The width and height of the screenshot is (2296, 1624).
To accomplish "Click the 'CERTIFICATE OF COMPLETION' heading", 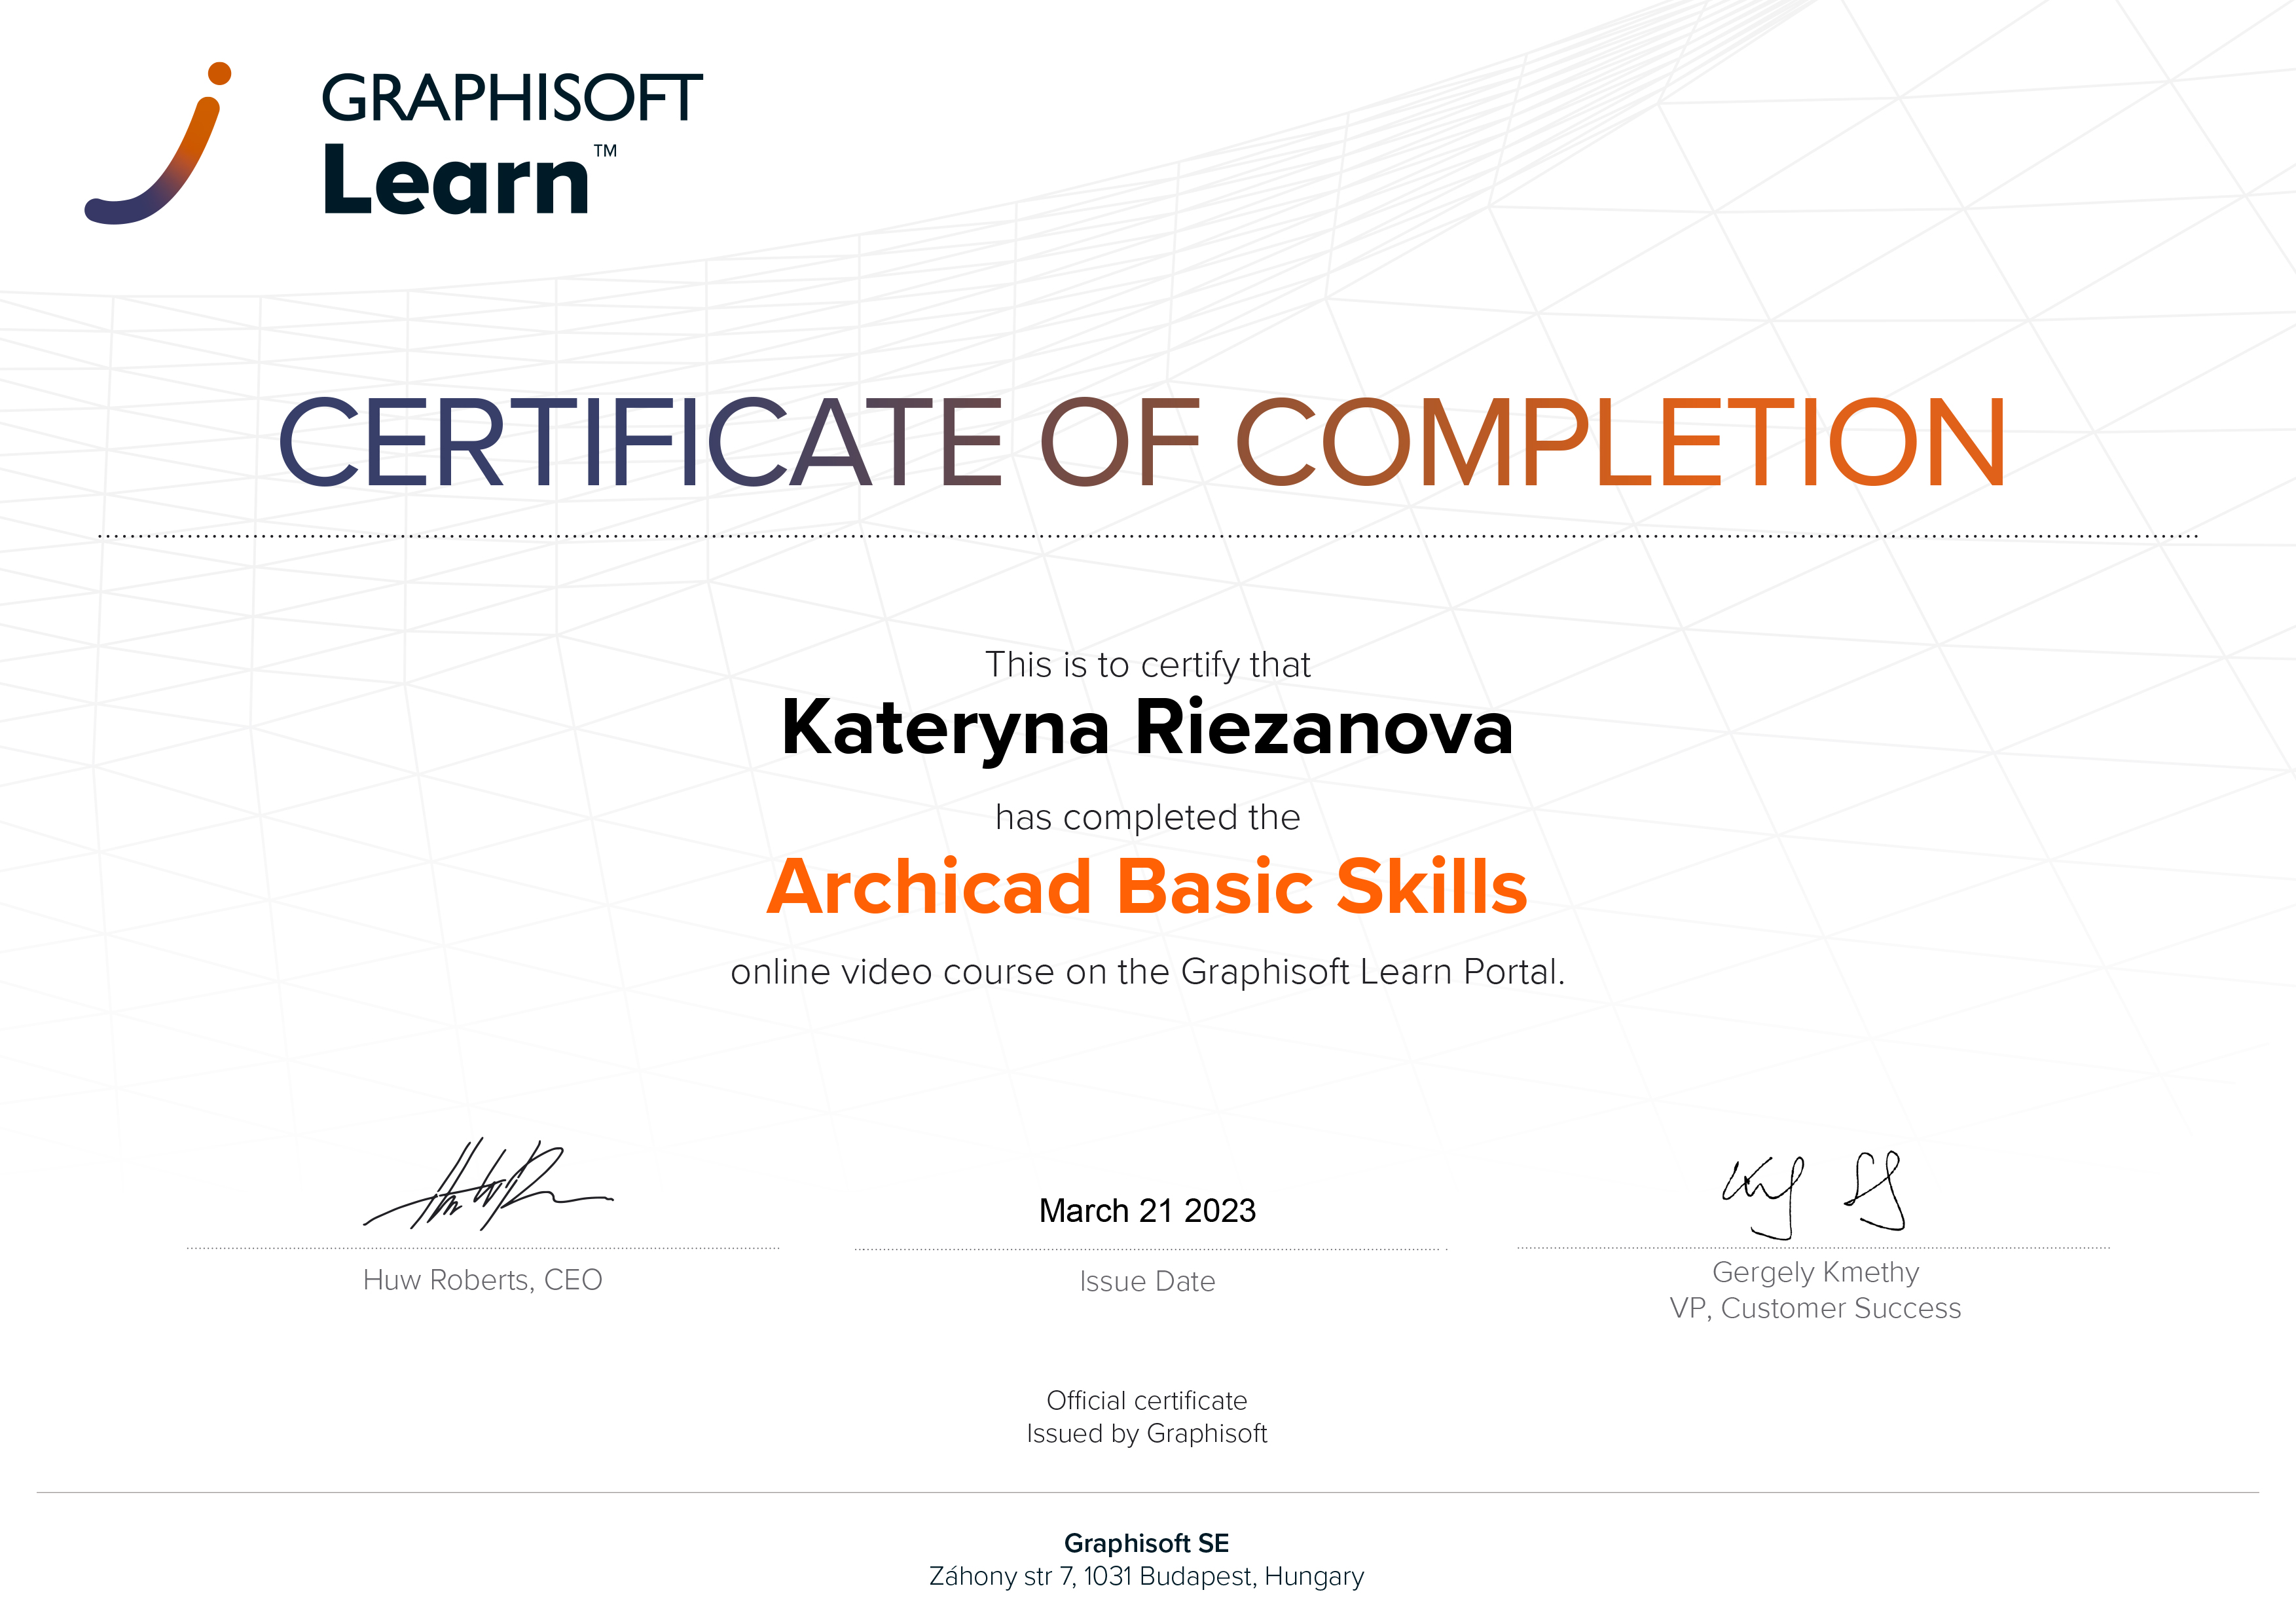I will [x=1142, y=442].
